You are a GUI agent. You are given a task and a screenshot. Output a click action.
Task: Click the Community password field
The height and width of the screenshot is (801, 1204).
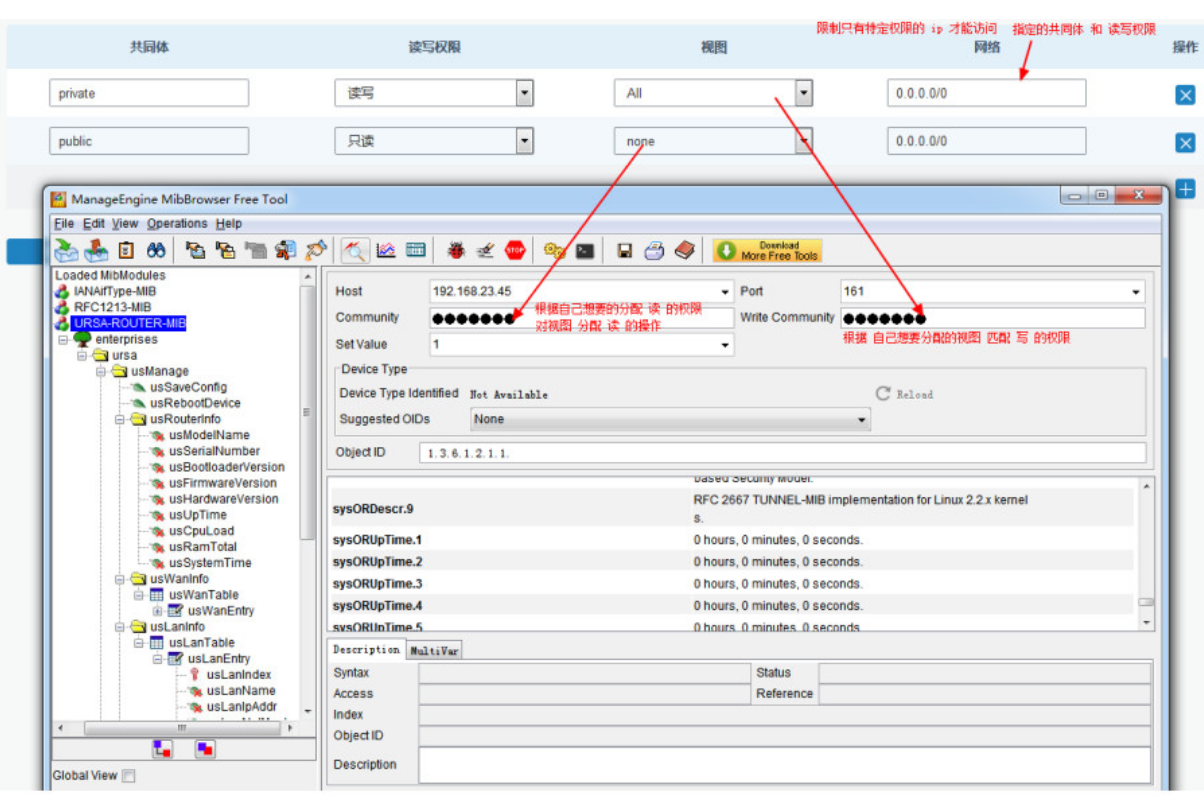(581, 318)
